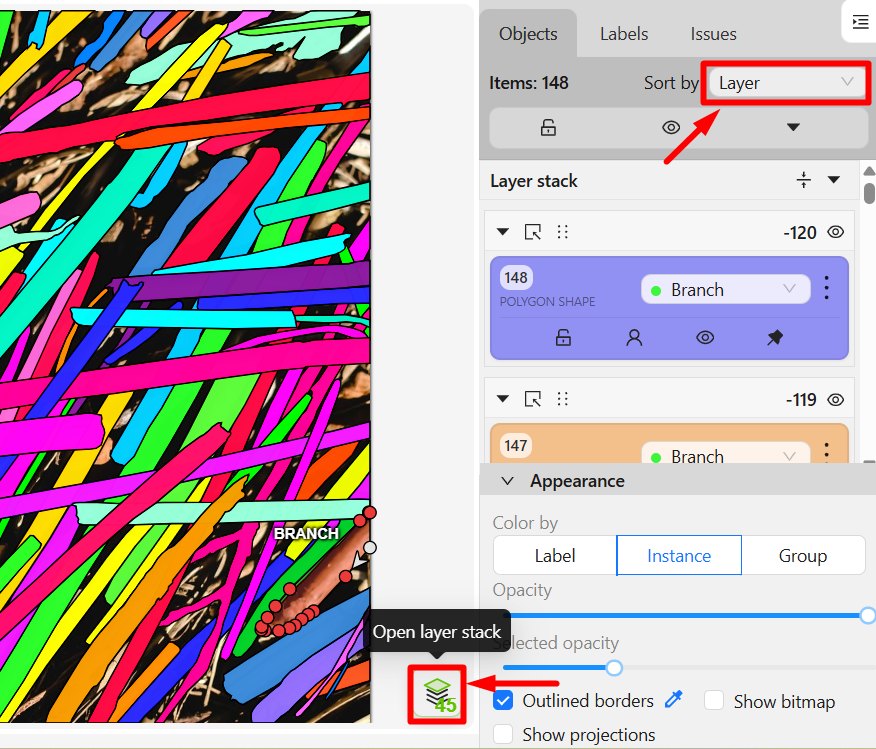Select object 148 ID badge
Screen dimensions: 876x749
(516, 278)
